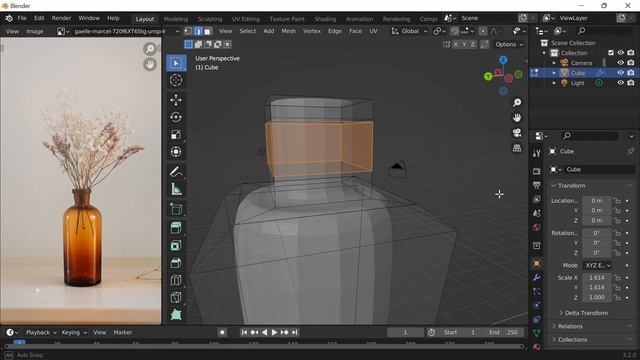Hide the Camera object via eye icon

[x=620, y=63]
